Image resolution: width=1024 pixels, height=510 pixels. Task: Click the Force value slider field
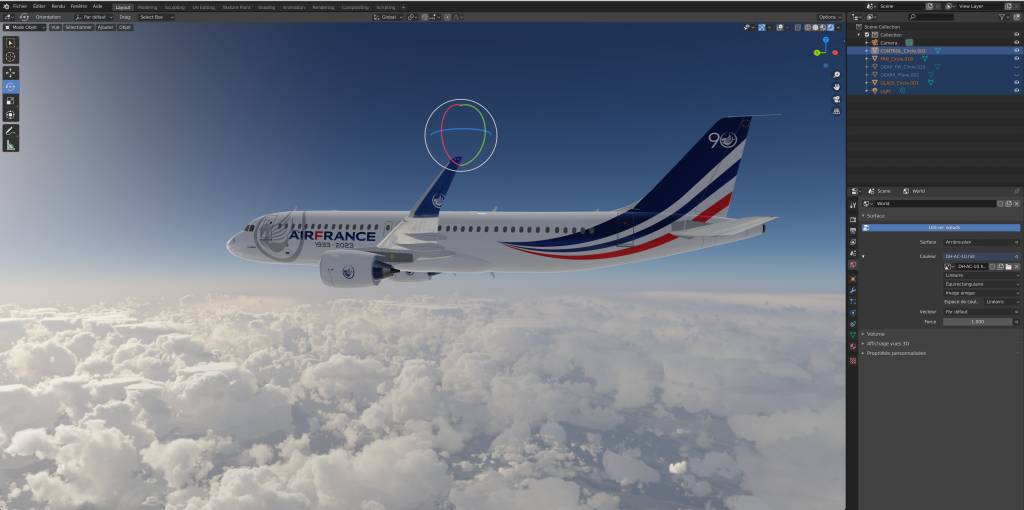click(978, 322)
